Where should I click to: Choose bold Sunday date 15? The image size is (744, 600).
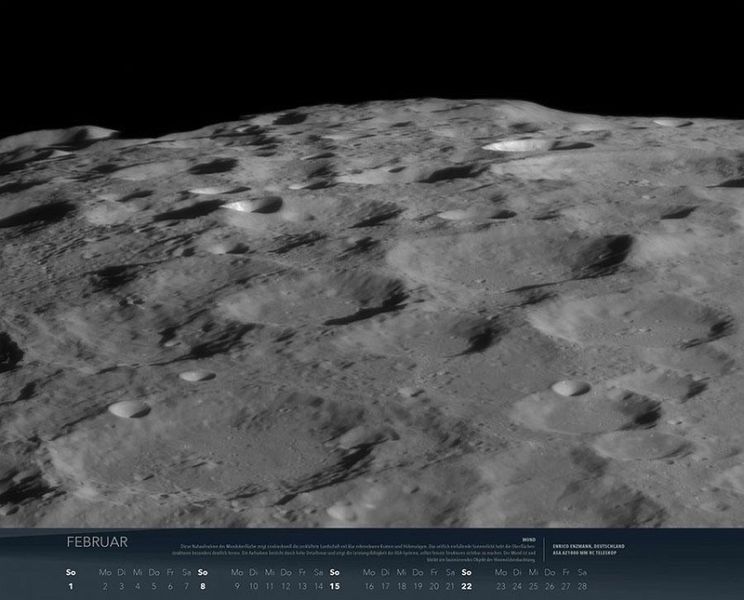(334, 586)
